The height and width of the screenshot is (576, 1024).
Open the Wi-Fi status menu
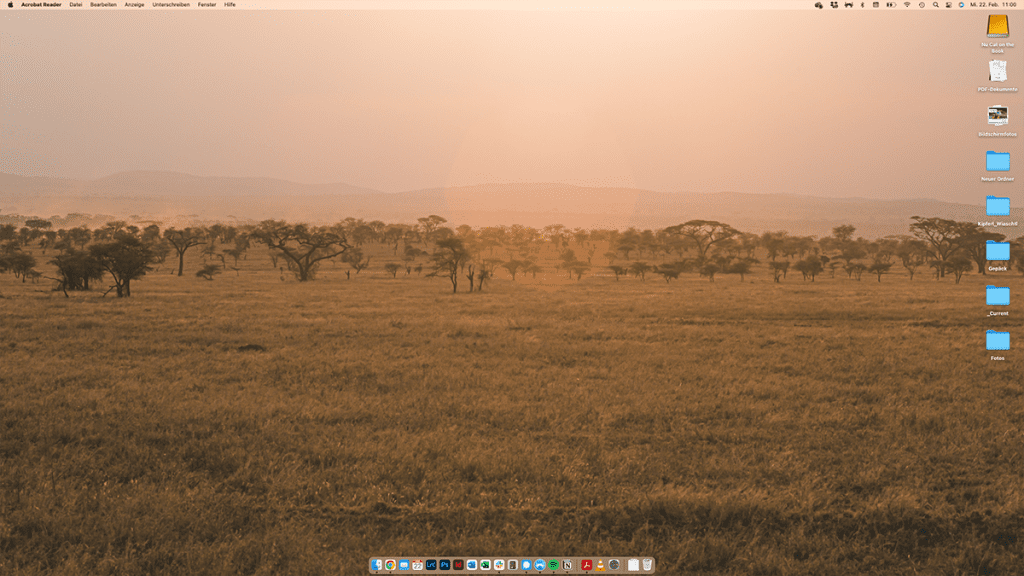(907, 4)
